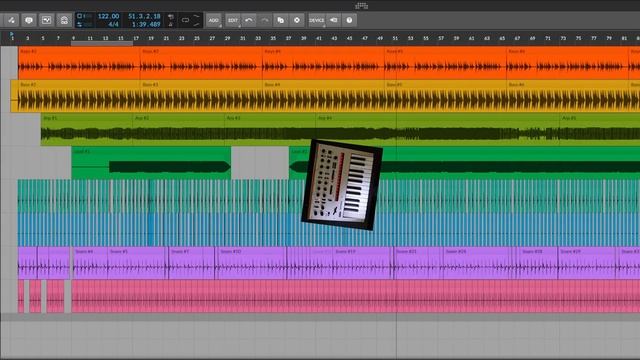Open the DEVICE menu button
The image size is (640, 360).
click(x=317, y=20)
